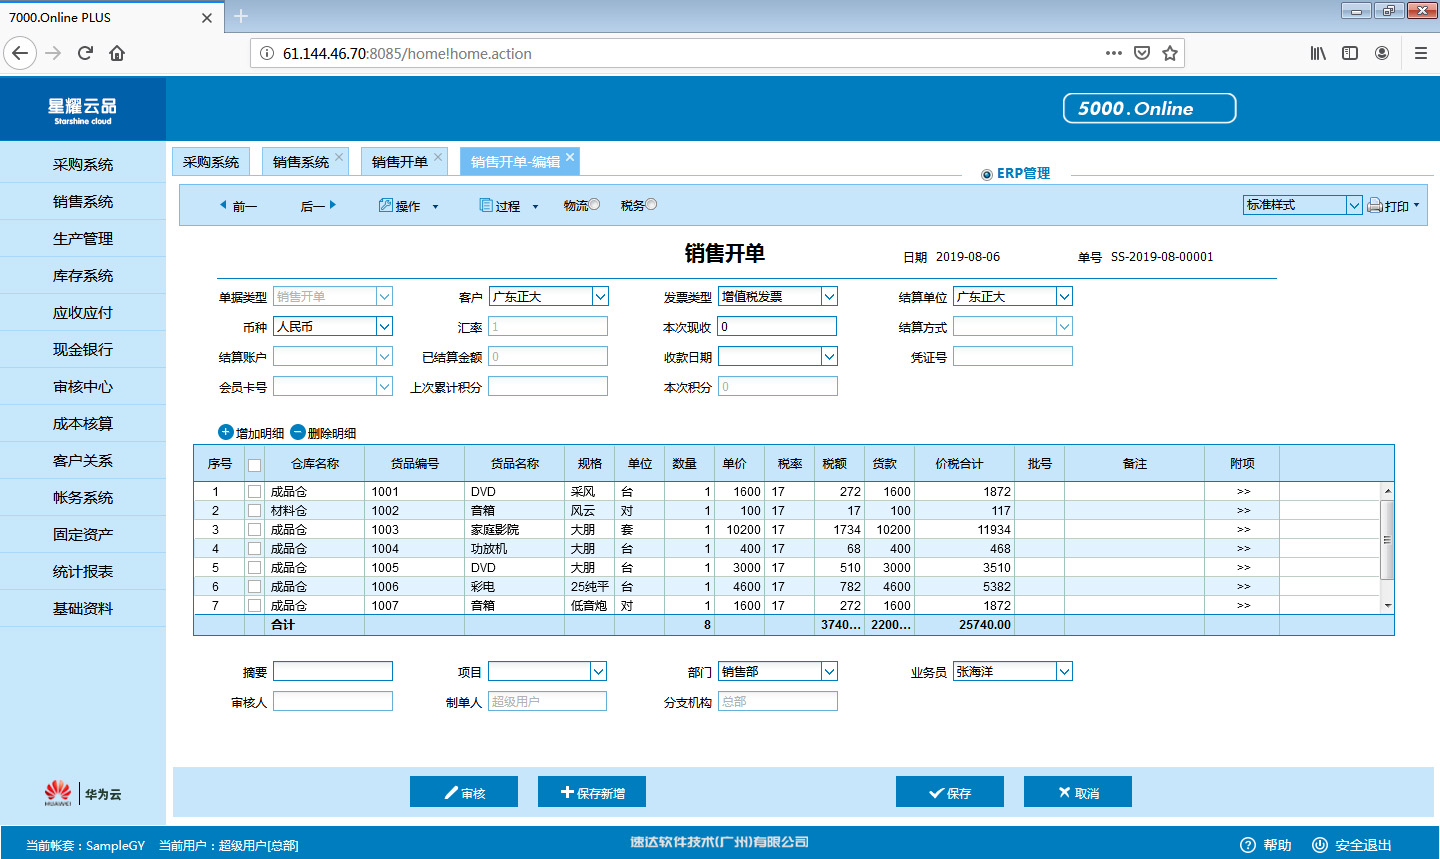
Task: Open the browser hamburger menu
Action: (1420, 53)
